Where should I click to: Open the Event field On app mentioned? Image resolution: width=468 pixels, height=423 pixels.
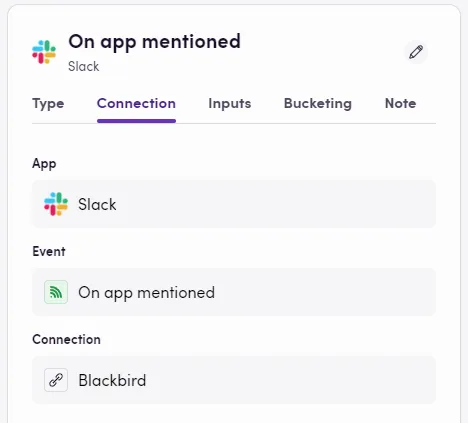(234, 292)
